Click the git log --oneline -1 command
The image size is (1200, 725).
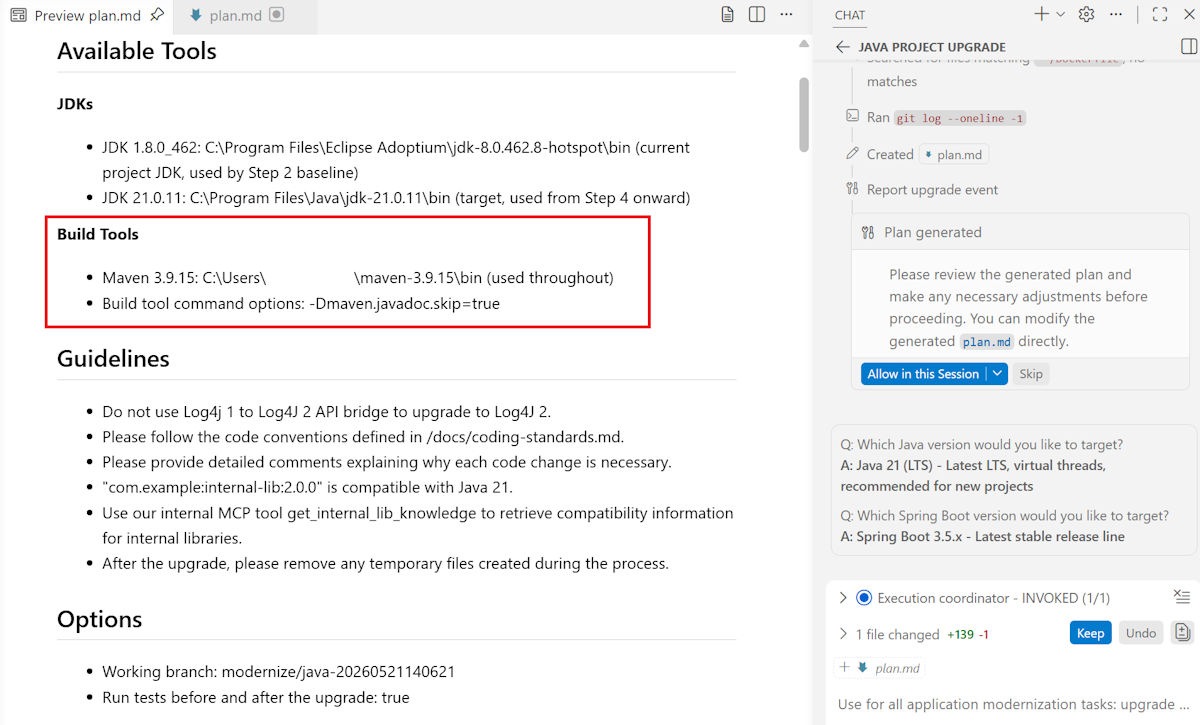[960, 118]
